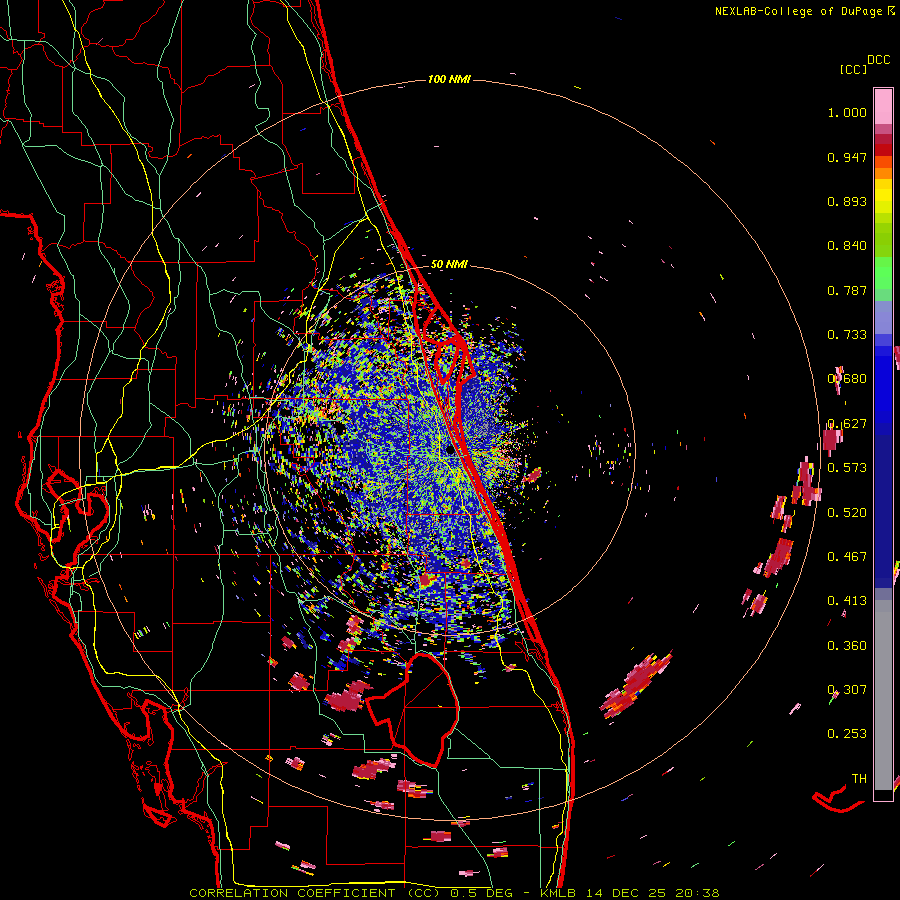Click the 0.840 scale value
Viewport: 900px width, 900px height.
847,246
